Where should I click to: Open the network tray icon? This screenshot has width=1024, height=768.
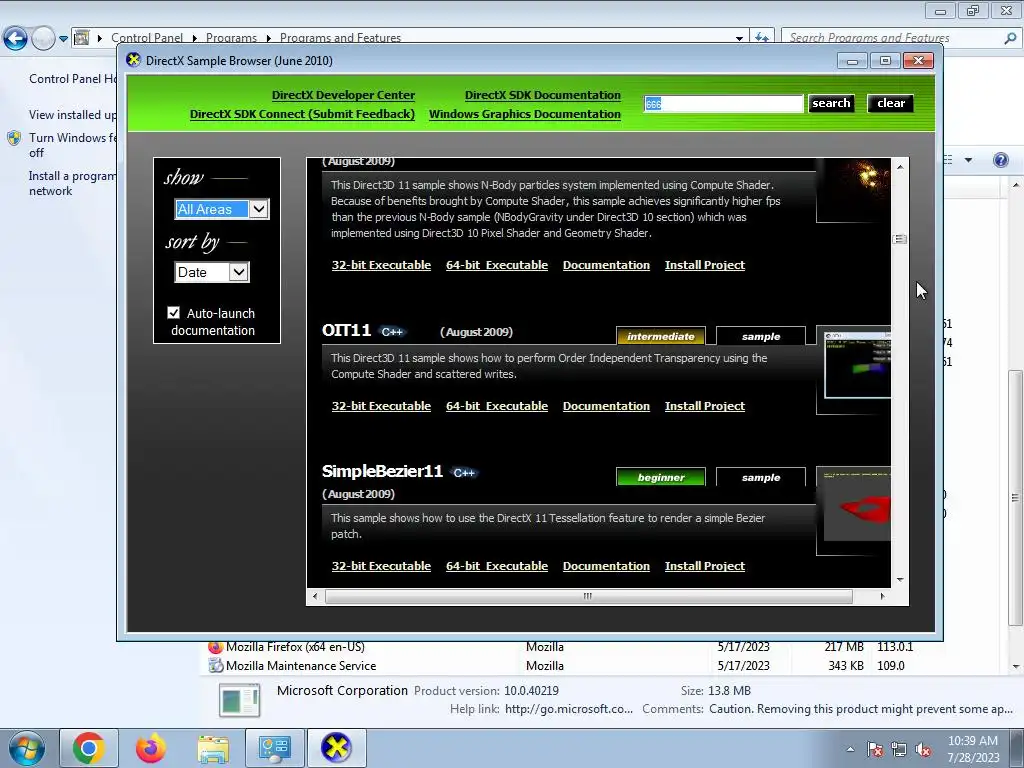[x=899, y=749]
